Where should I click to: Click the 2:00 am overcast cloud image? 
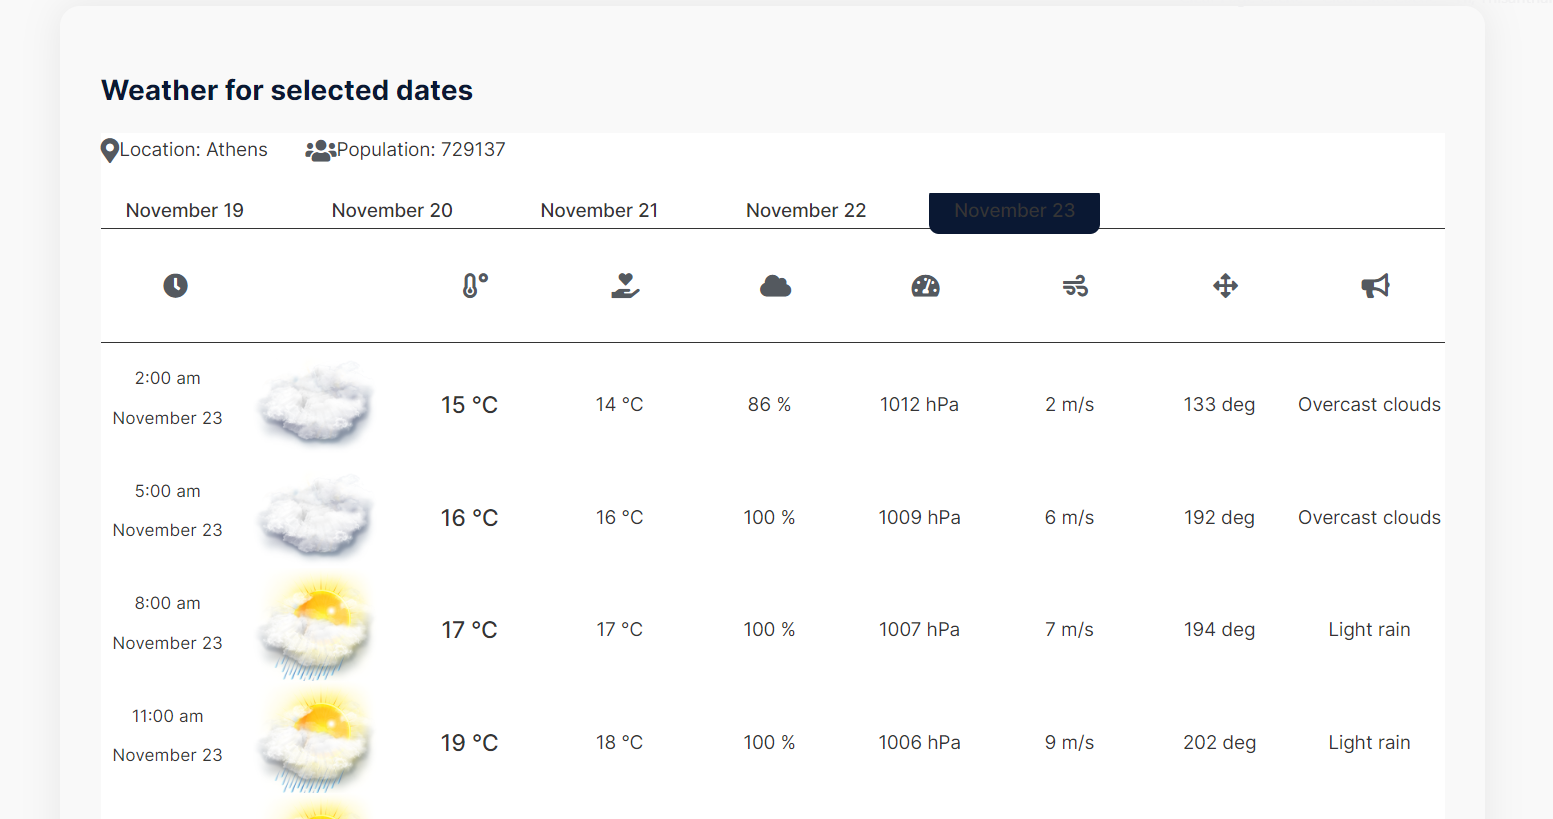pyautogui.click(x=316, y=404)
